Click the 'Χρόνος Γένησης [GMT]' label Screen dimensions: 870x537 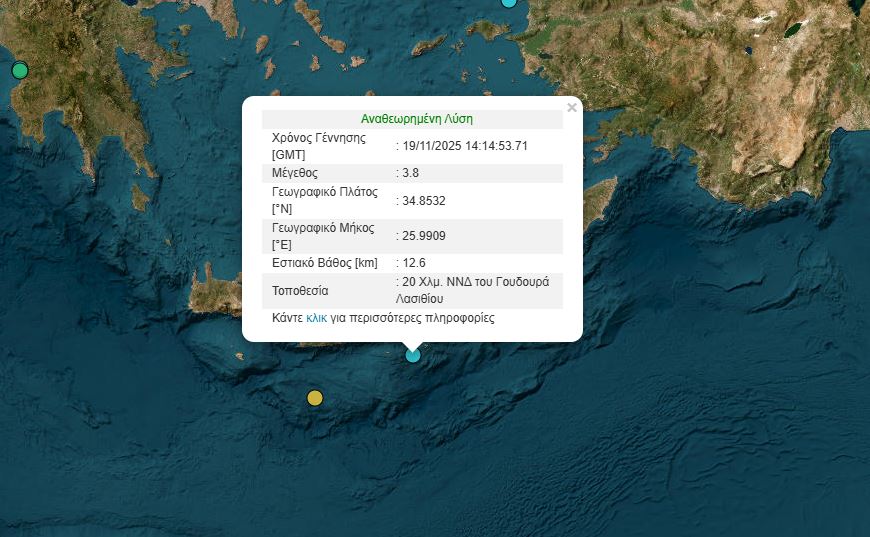(319, 146)
